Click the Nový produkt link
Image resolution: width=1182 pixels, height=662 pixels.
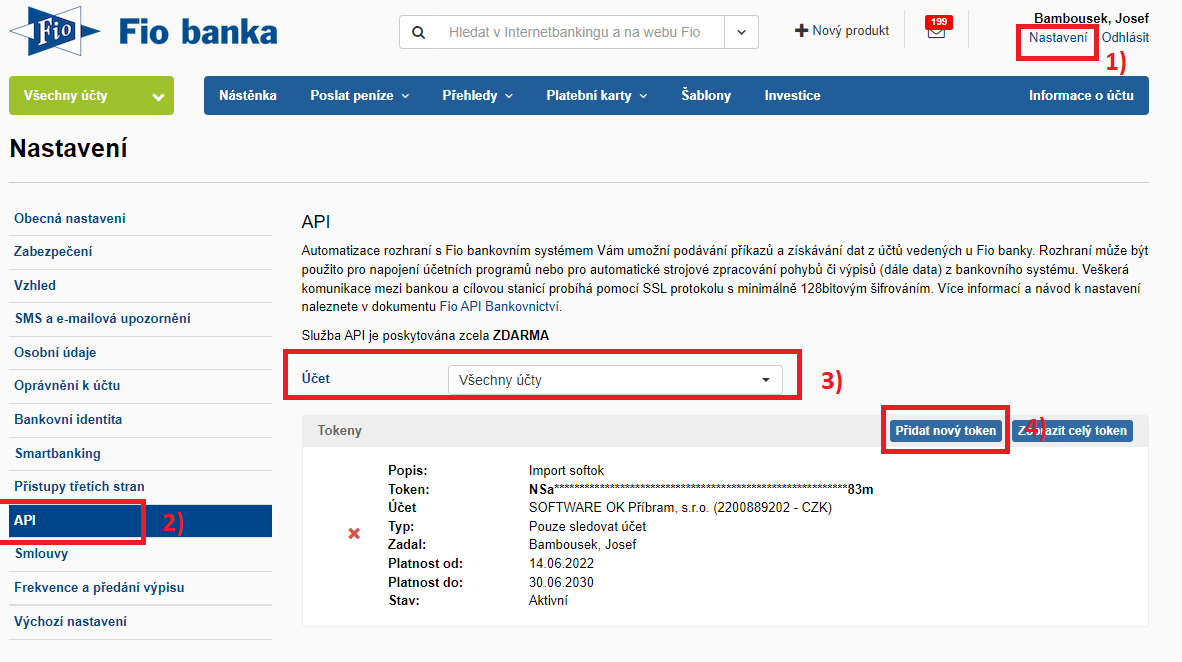pyautogui.click(x=850, y=31)
